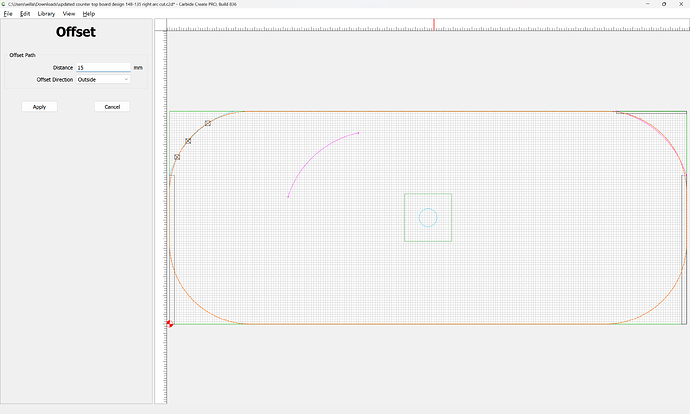
Task: Select the lowest node handle on the arc
Action: [x=177, y=157]
